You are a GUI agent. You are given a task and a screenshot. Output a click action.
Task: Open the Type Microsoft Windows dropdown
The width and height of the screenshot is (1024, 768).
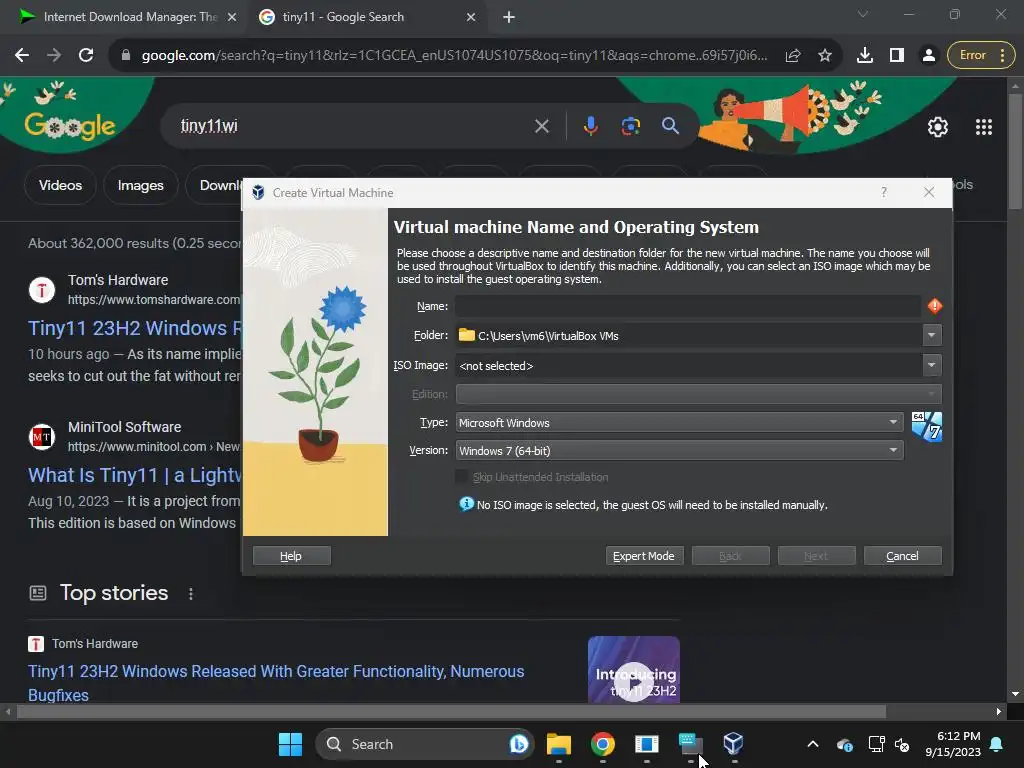tap(679, 423)
